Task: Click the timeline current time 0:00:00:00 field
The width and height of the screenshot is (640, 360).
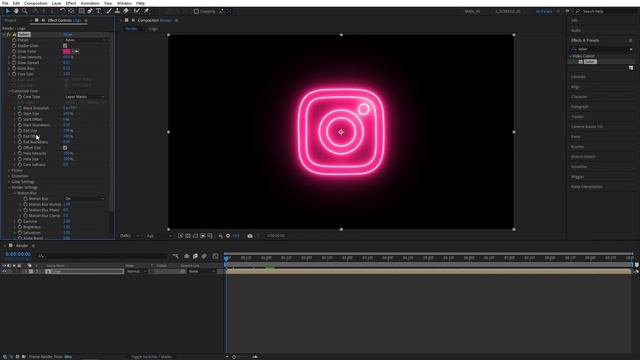Action: 18,254
